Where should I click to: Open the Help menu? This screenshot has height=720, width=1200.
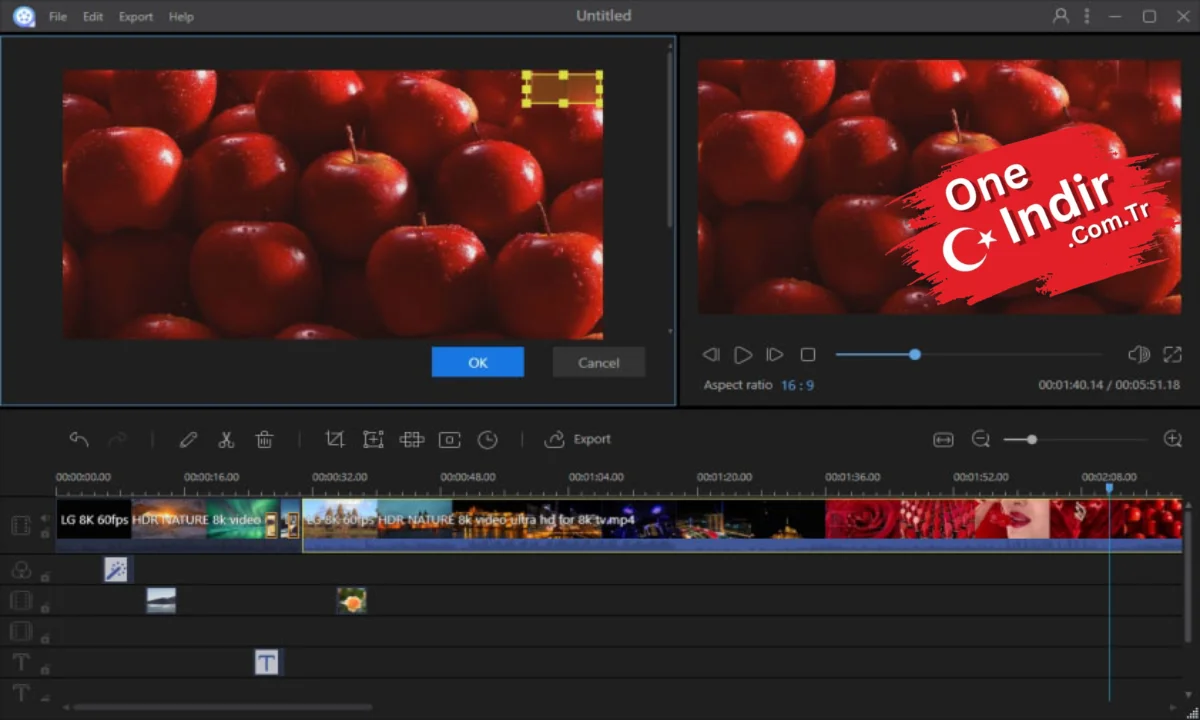point(181,17)
